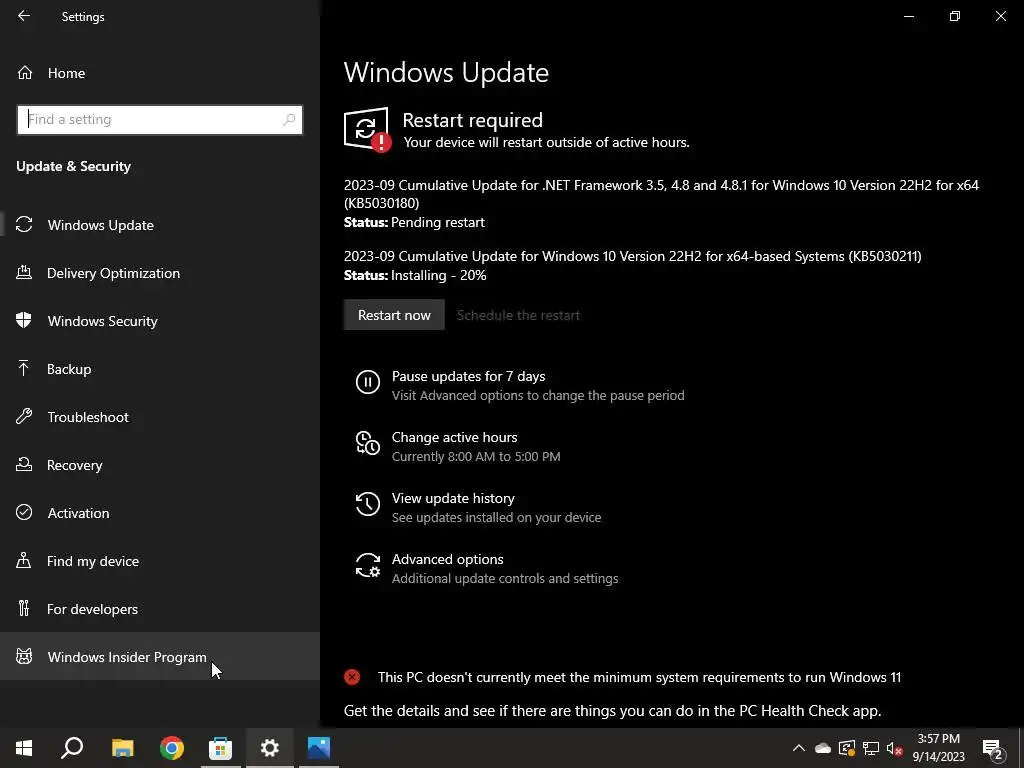Click the Delivery Optimization icon
The height and width of the screenshot is (768, 1024).
click(x=24, y=273)
